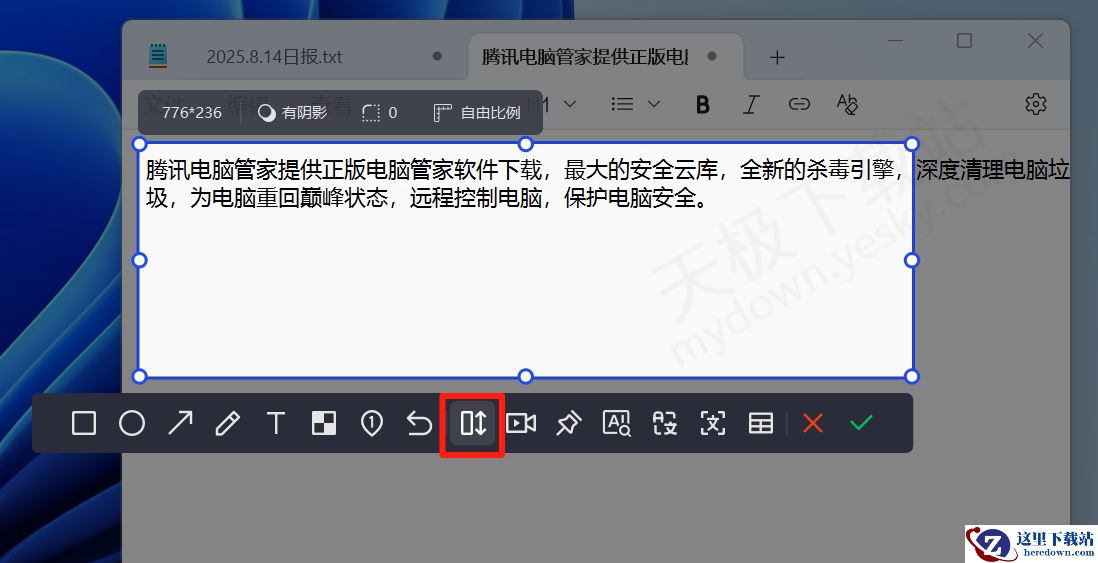Toggle the 有阴影 shadow option
1098x563 pixels.
tap(292, 113)
